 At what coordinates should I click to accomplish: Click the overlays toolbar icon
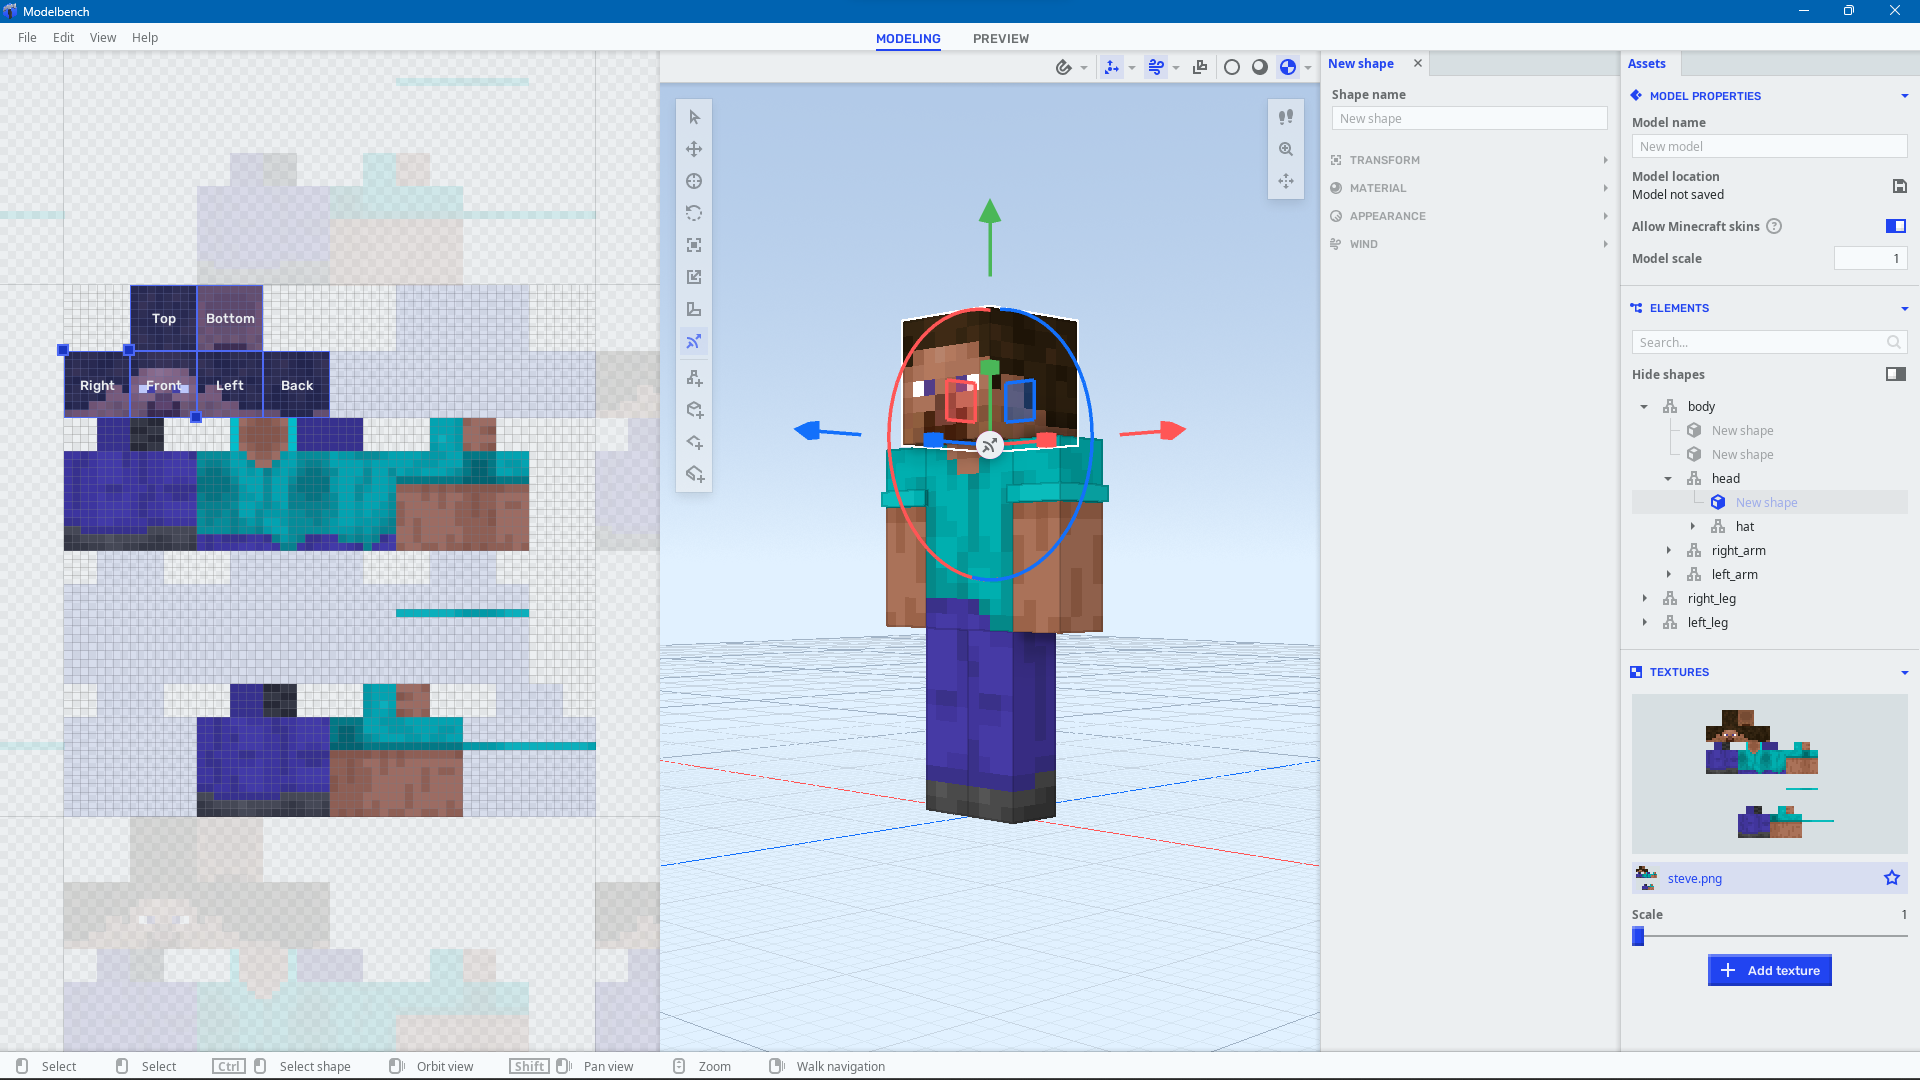(1200, 67)
